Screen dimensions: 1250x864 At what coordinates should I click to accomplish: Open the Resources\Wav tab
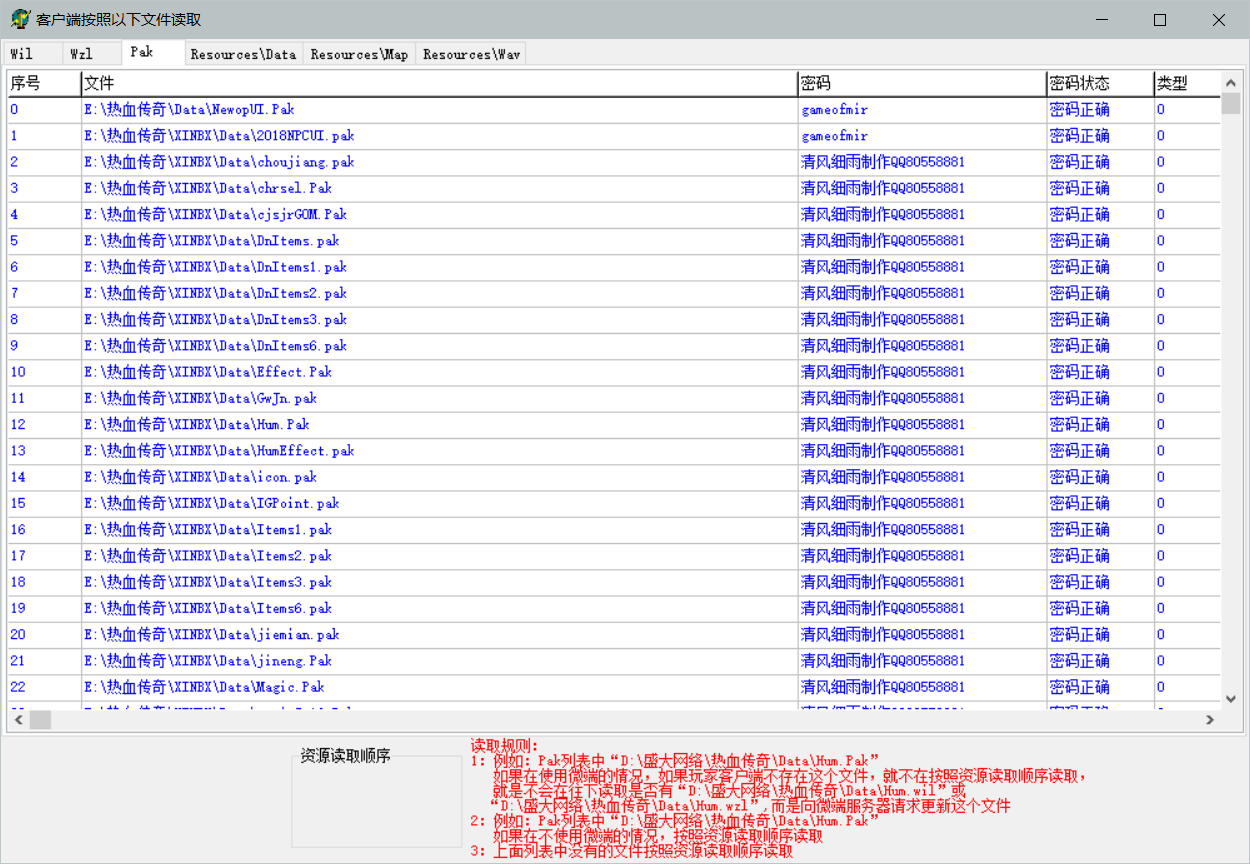(470, 54)
